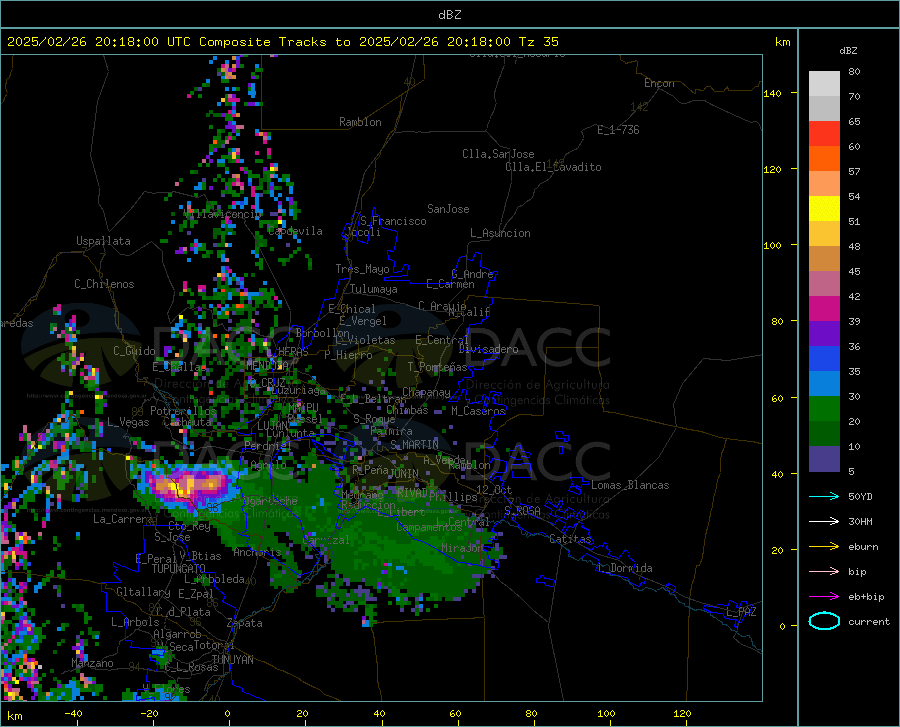This screenshot has width=900, height=727.
Task: Click the '100' tick on vertical km axis
Action: (772, 246)
